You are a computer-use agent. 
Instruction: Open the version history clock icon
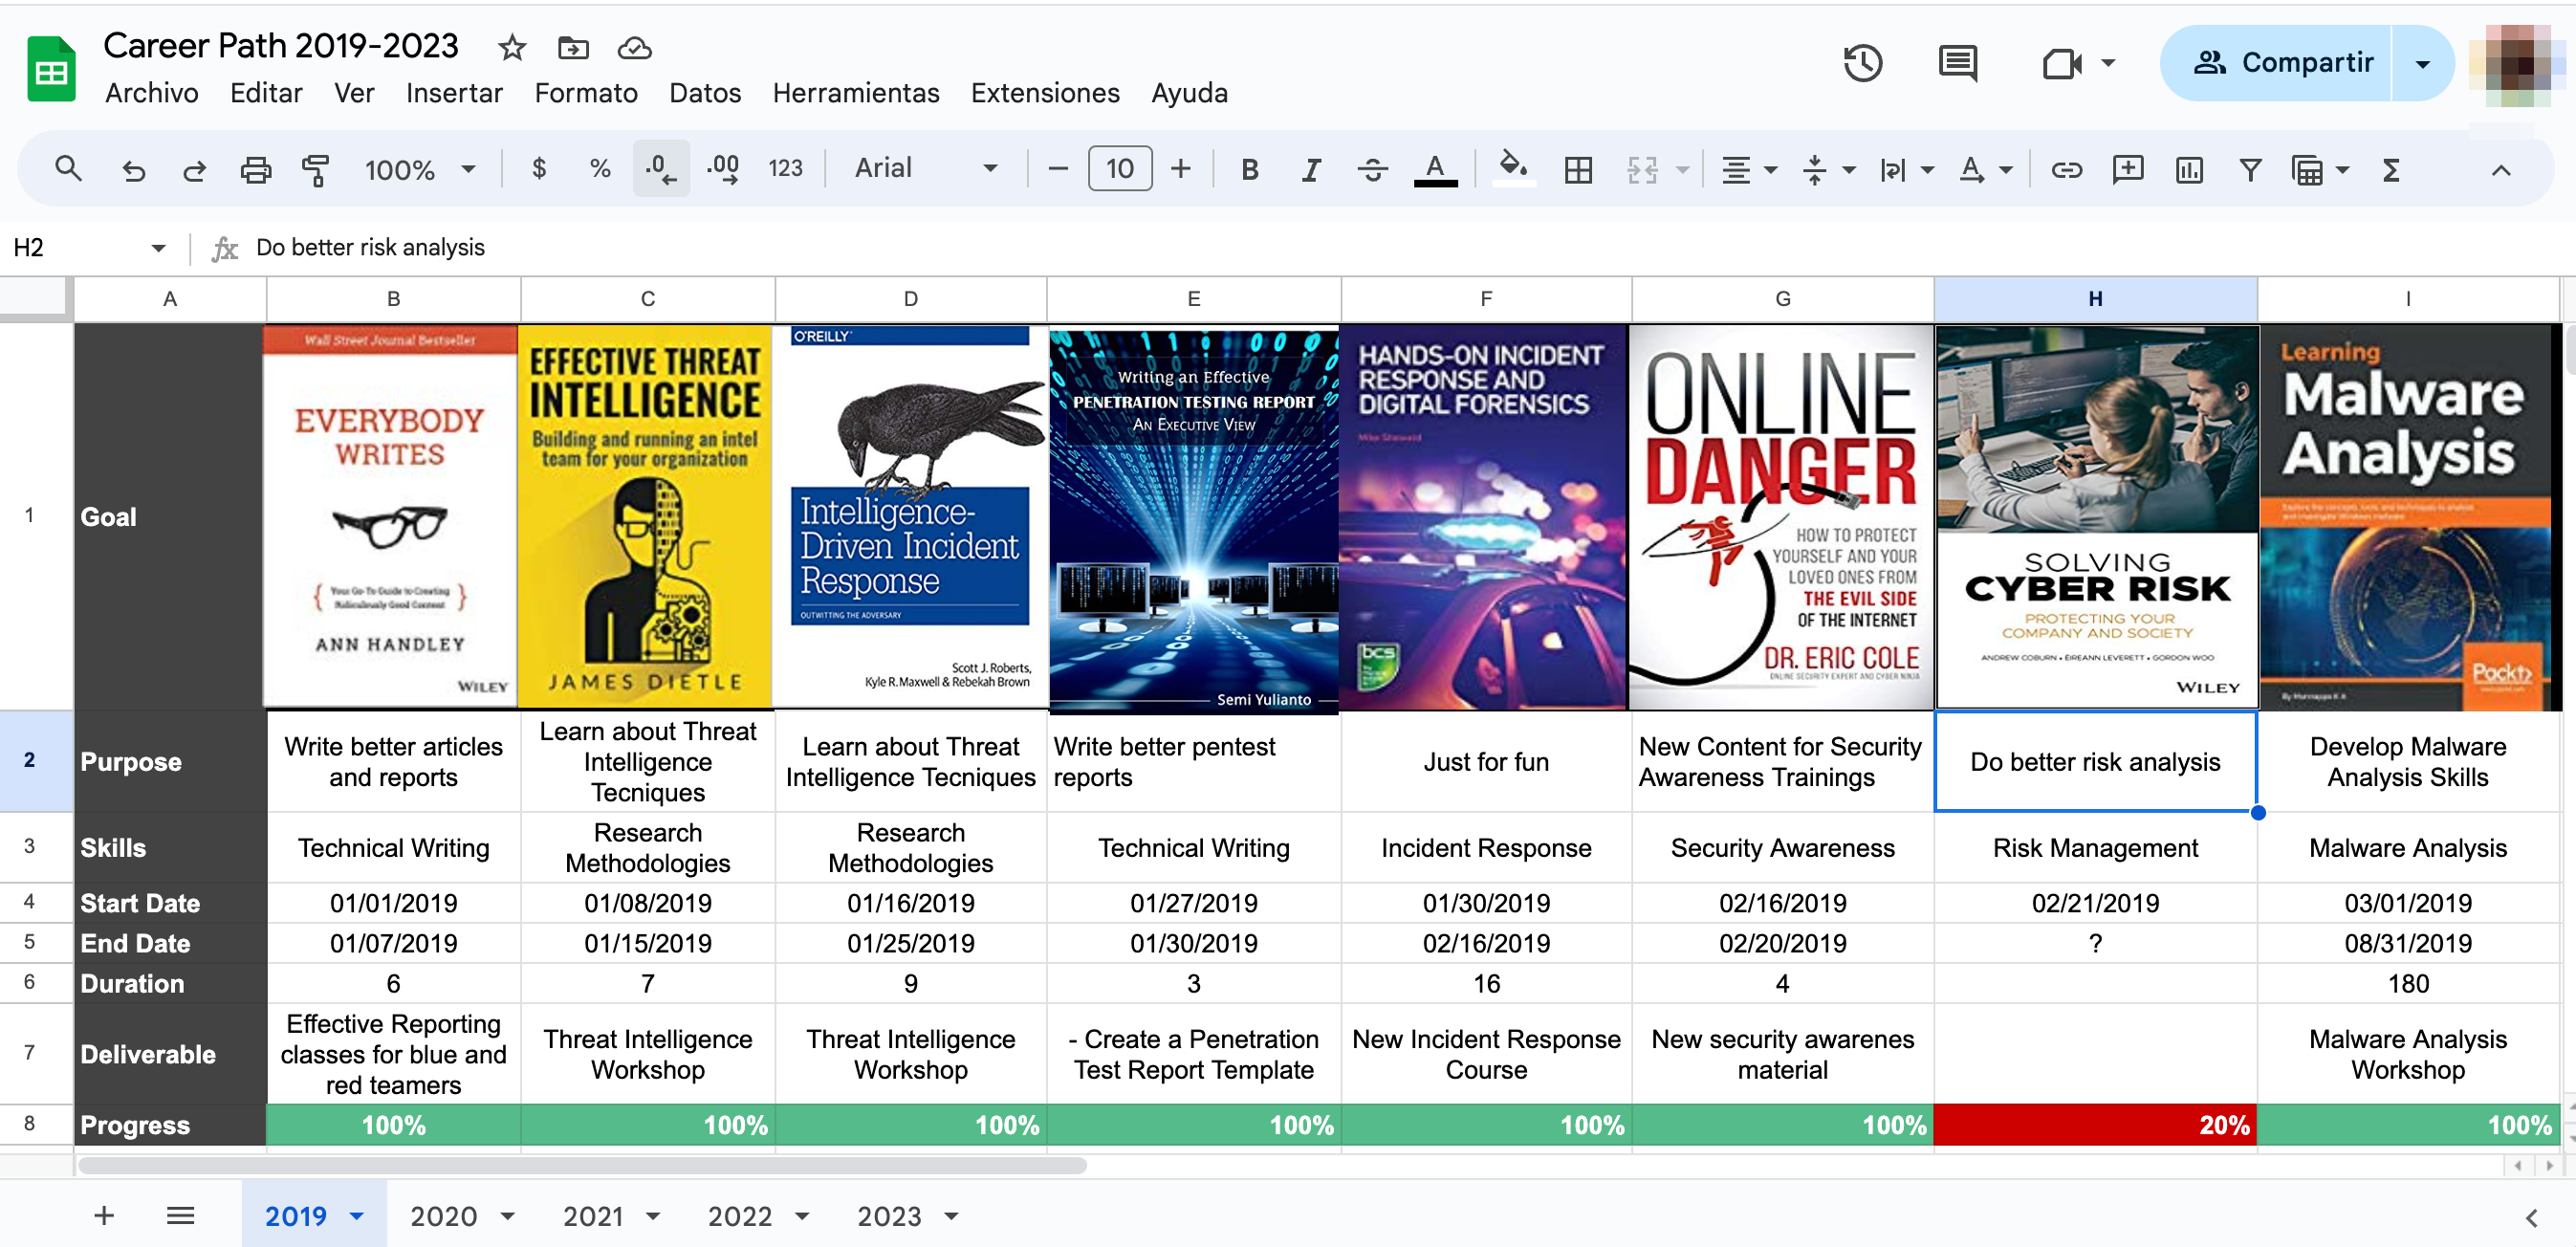tap(1862, 64)
